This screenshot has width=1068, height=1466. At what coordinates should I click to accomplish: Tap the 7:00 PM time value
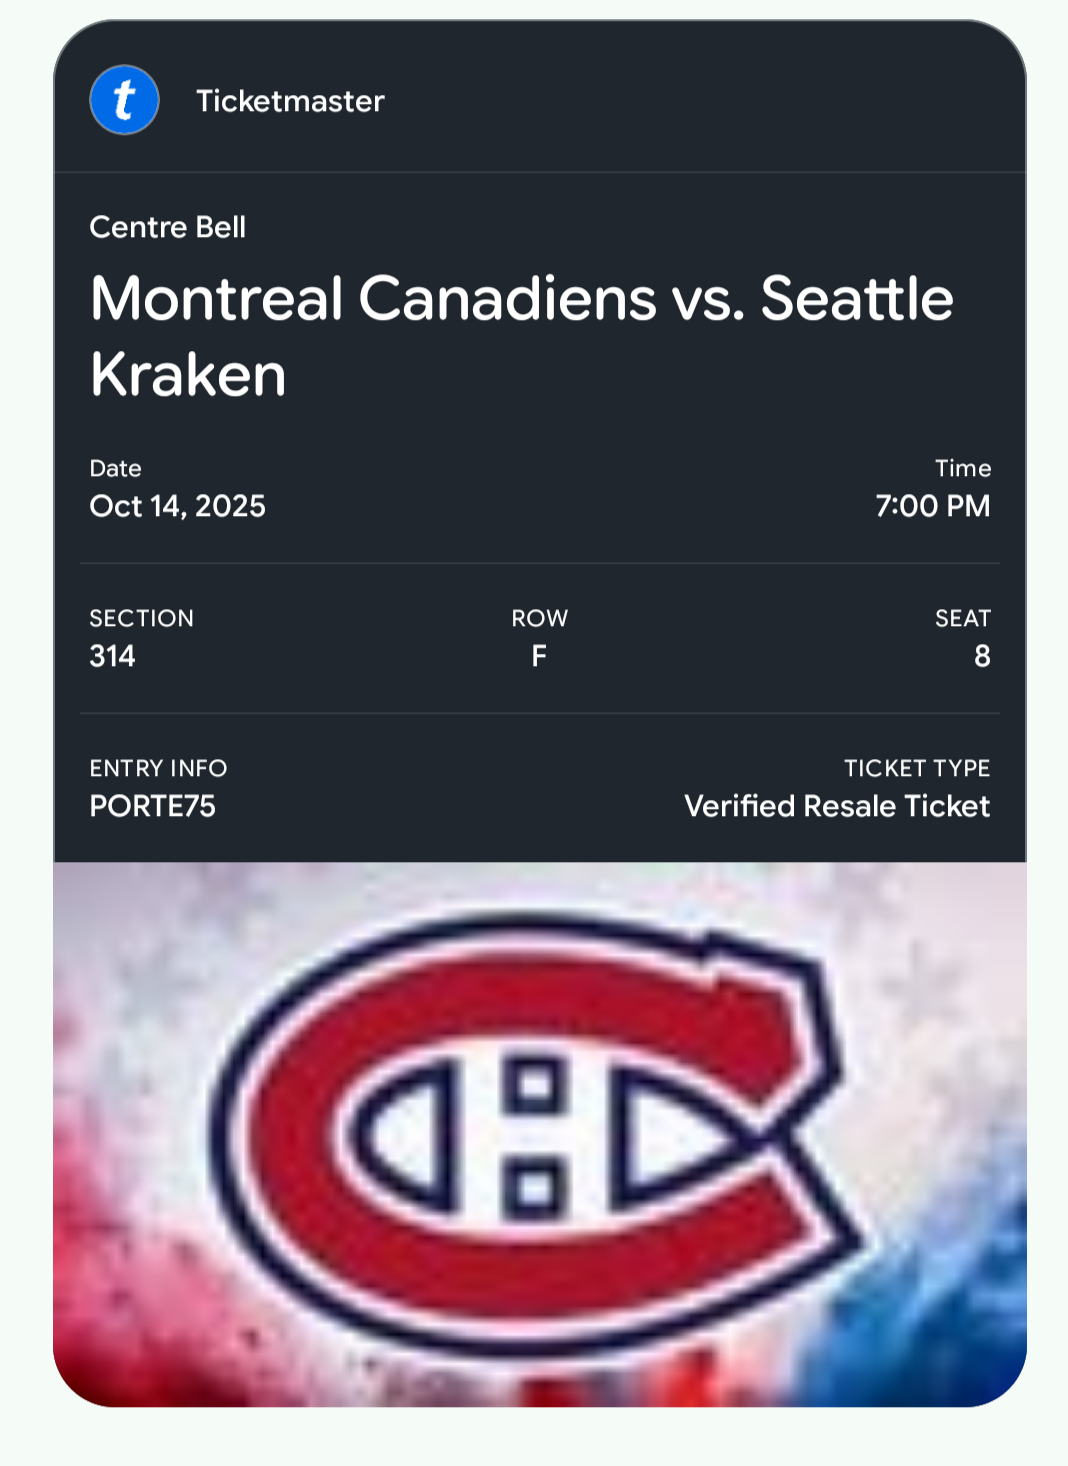click(932, 506)
